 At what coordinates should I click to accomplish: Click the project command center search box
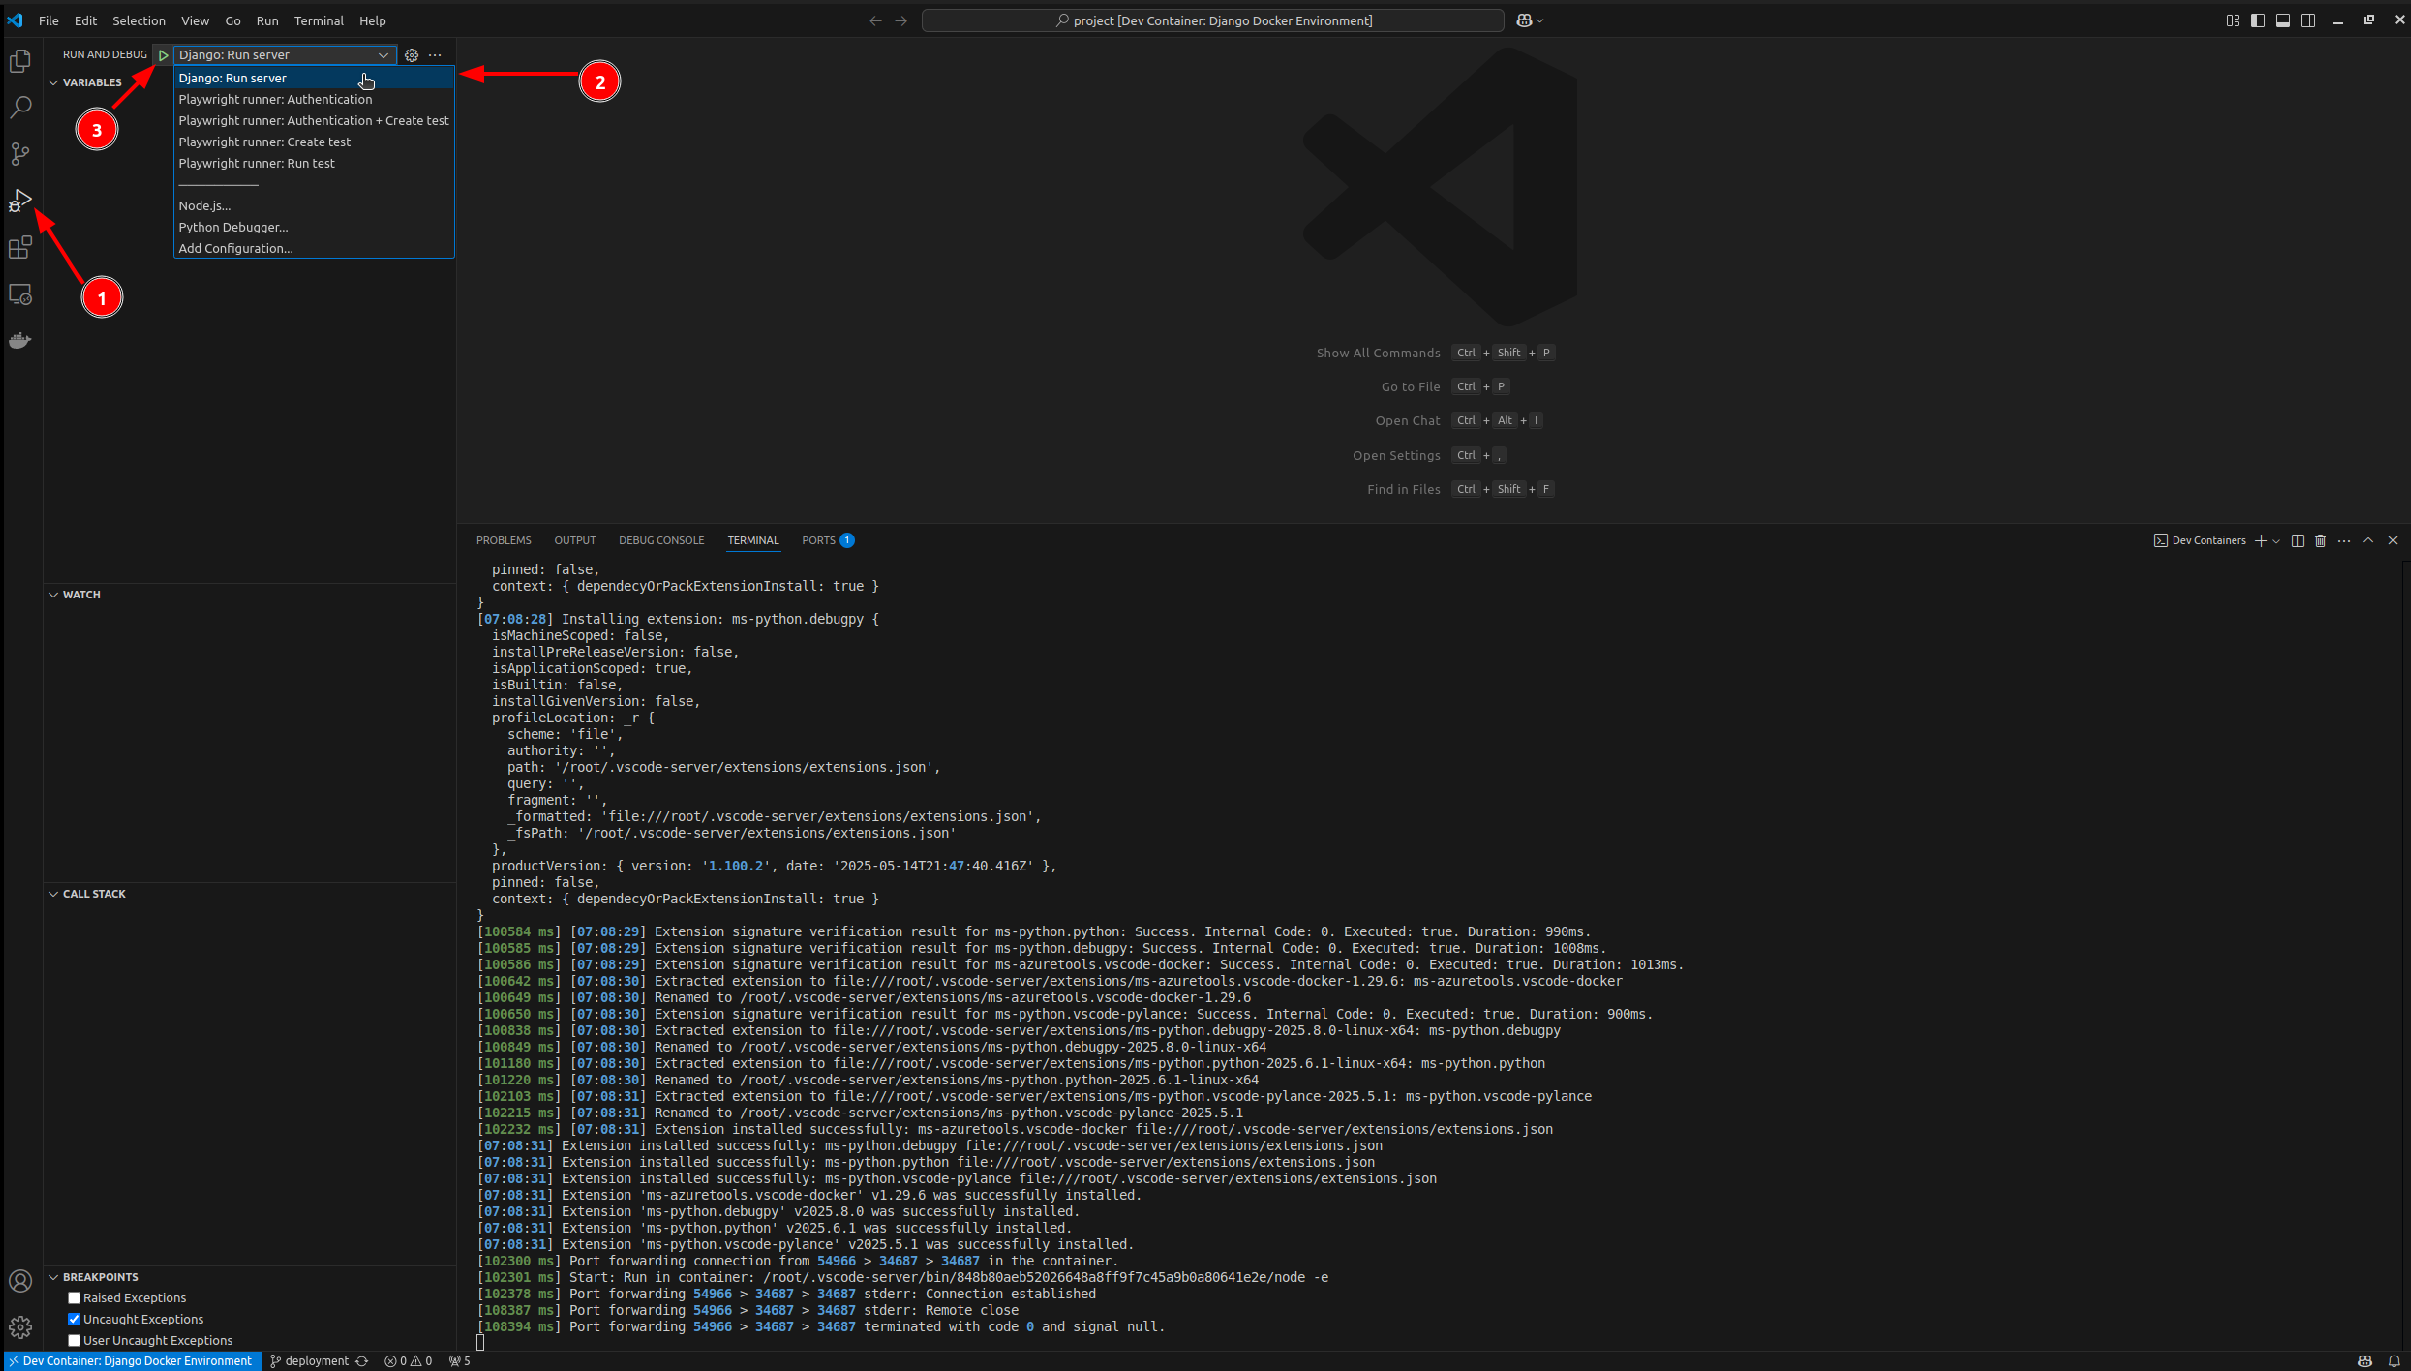pyautogui.click(x=1213, y=21)
